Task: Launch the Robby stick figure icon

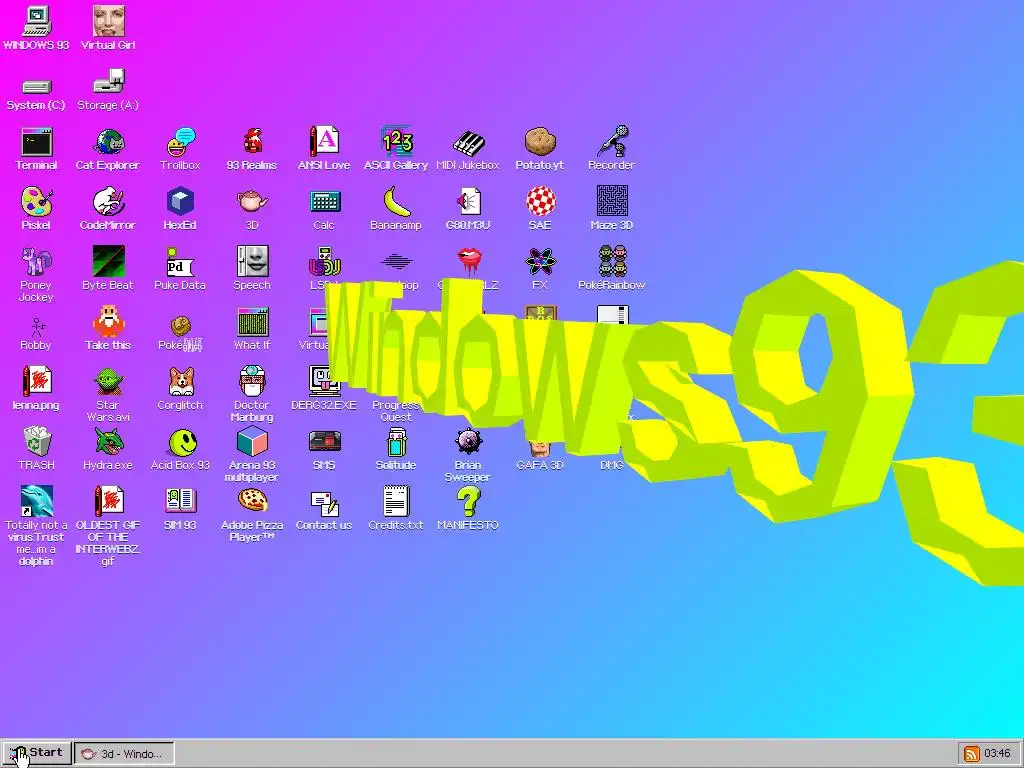Action: tap(37, 327)
